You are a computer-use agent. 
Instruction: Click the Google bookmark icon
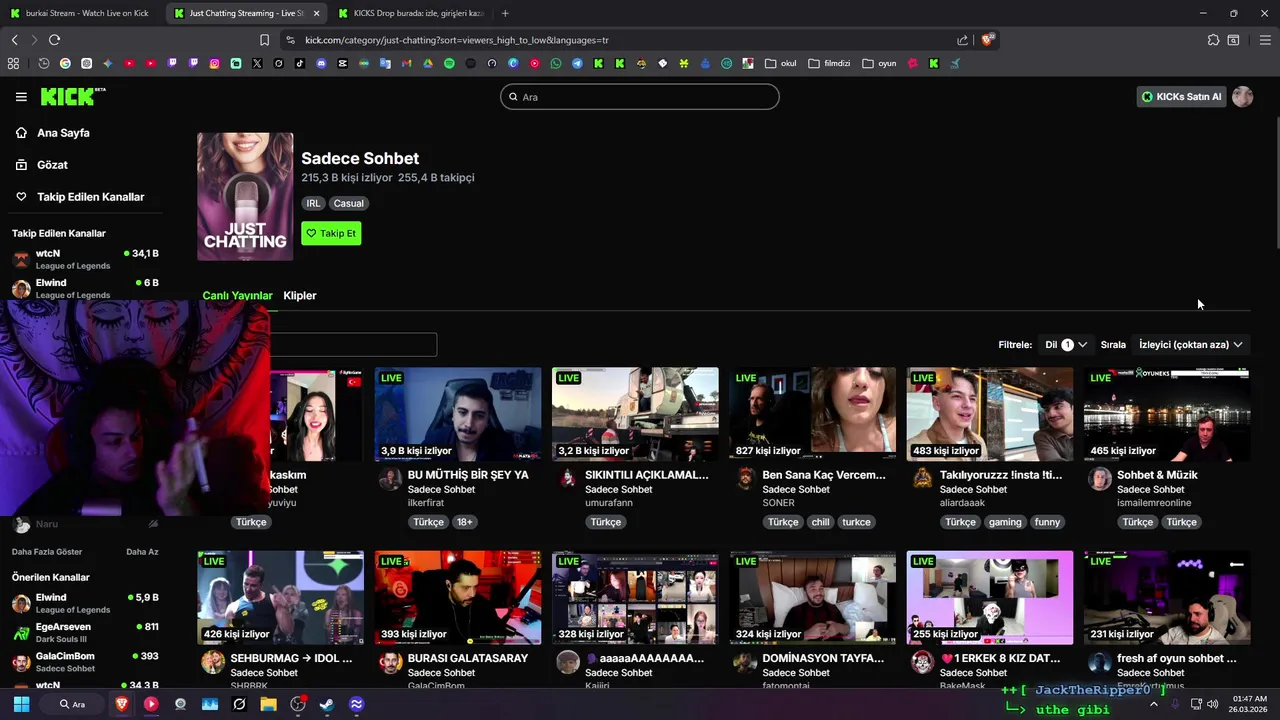pyautogui.click(x=65, y=63)
